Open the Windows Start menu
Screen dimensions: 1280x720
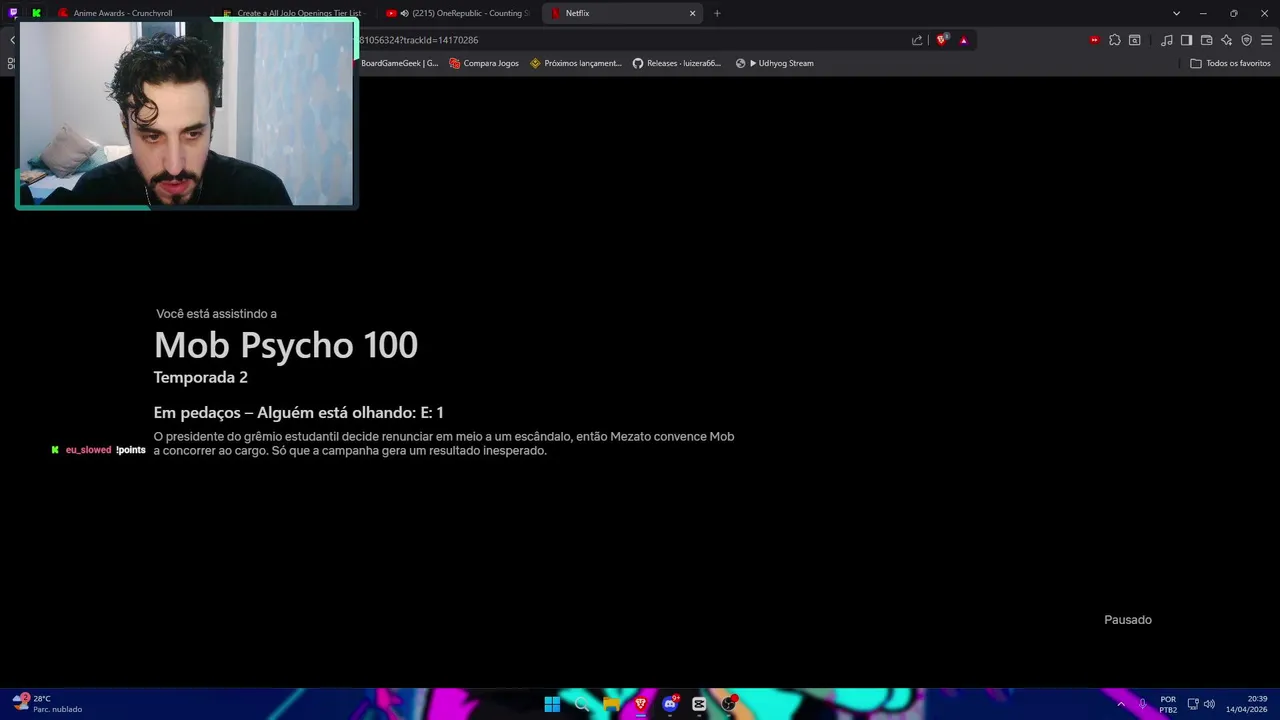coord(552,704)
